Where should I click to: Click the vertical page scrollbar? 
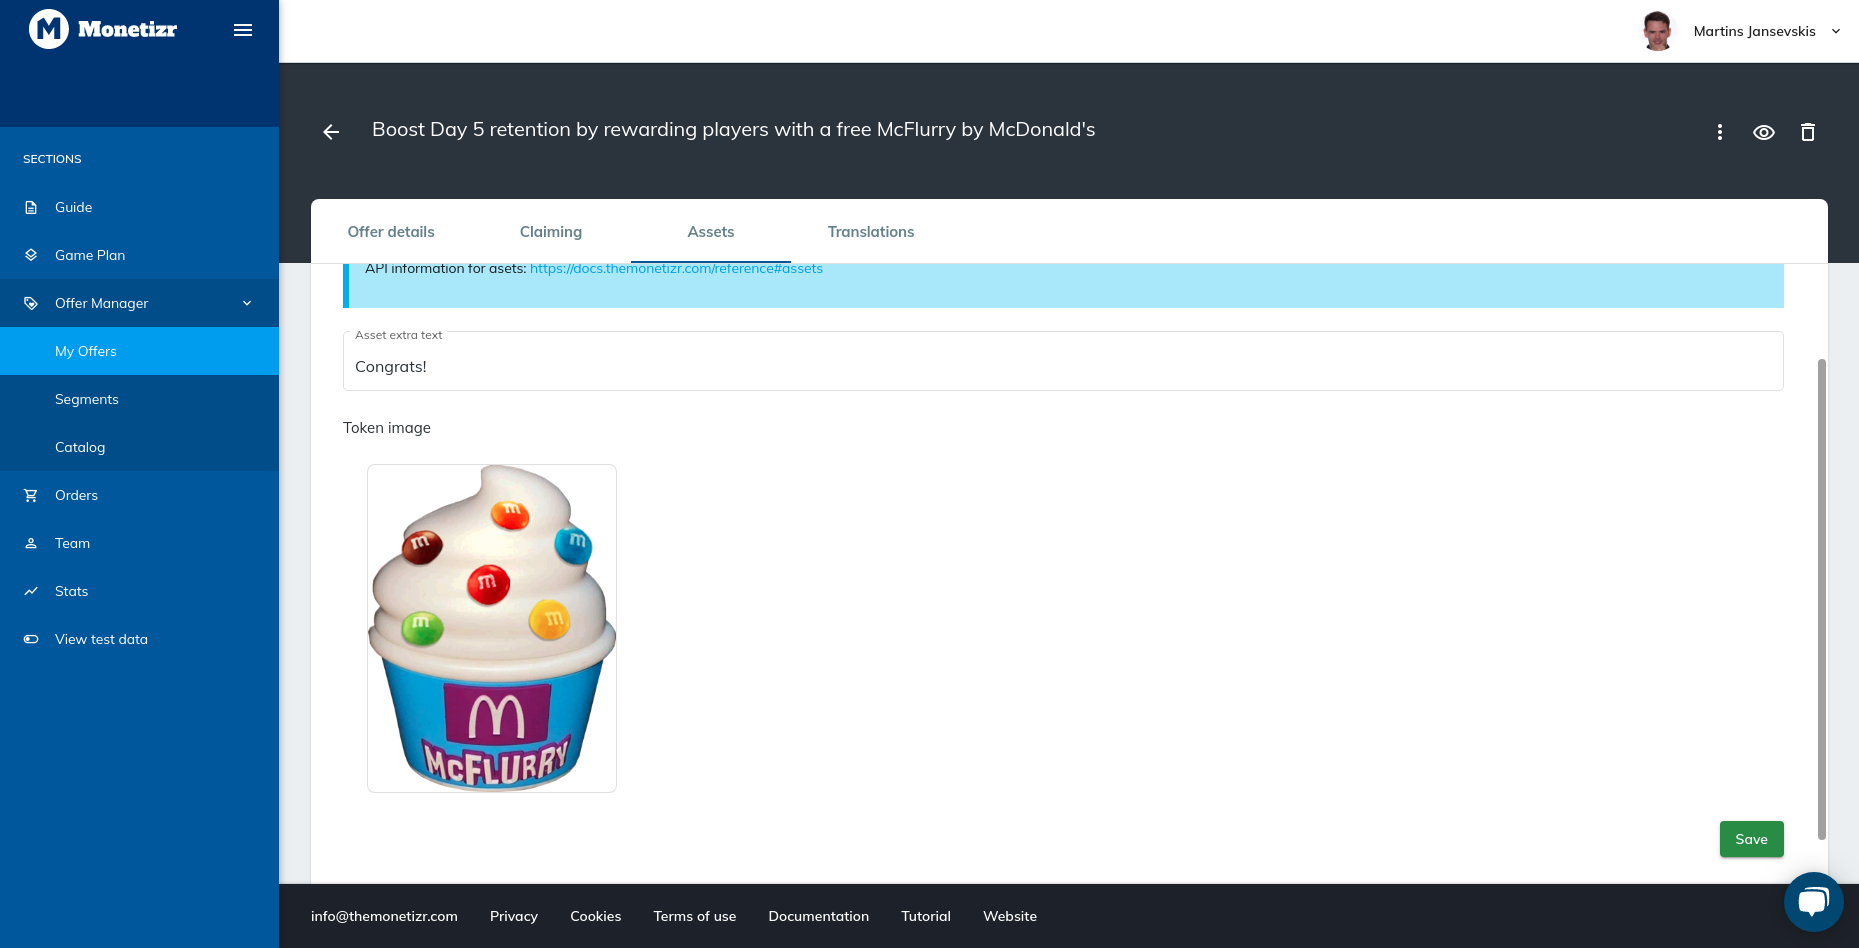tap(1822, 598)
